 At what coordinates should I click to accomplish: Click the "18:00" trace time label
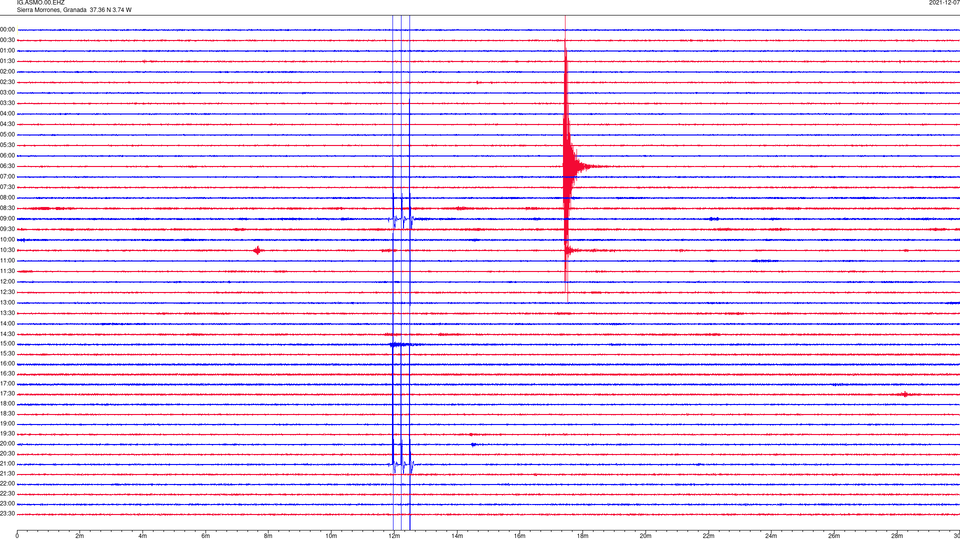7,403
